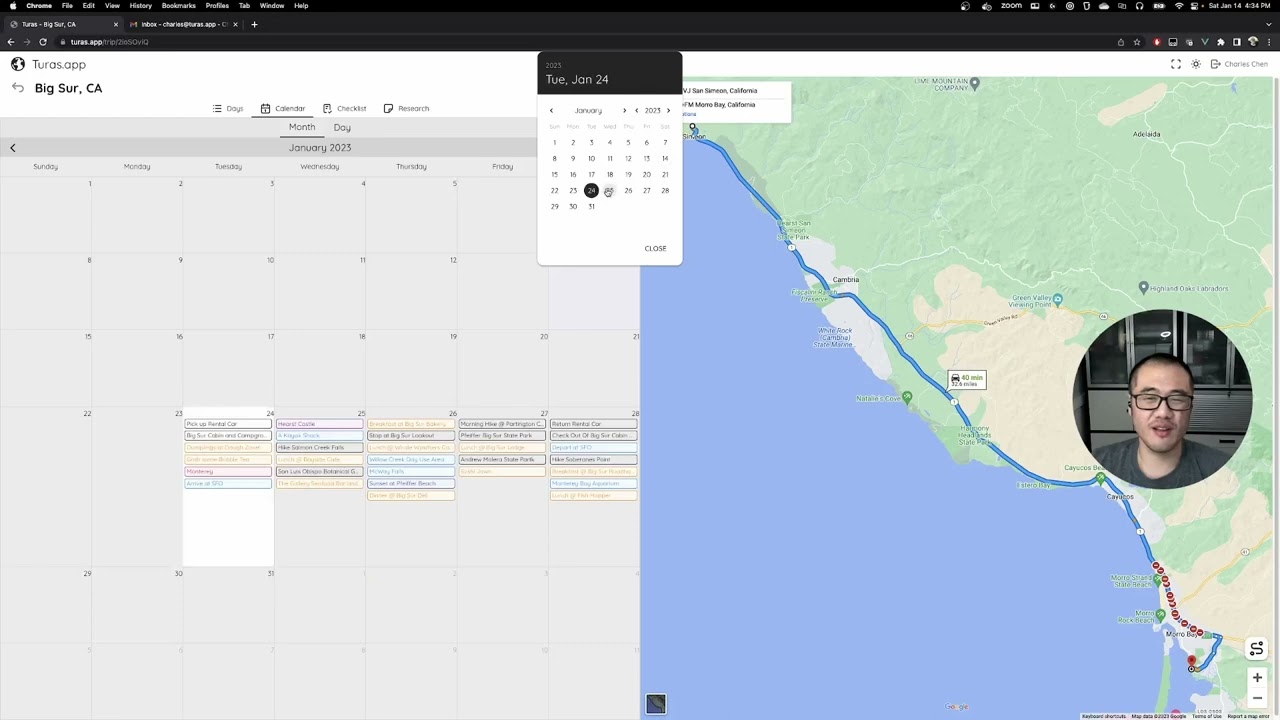Toggle the light/dark theme sun icon
Image resolution: width=1280 pixels, height=720 pixels.
pyautogui.click(x=1195, y=64)
